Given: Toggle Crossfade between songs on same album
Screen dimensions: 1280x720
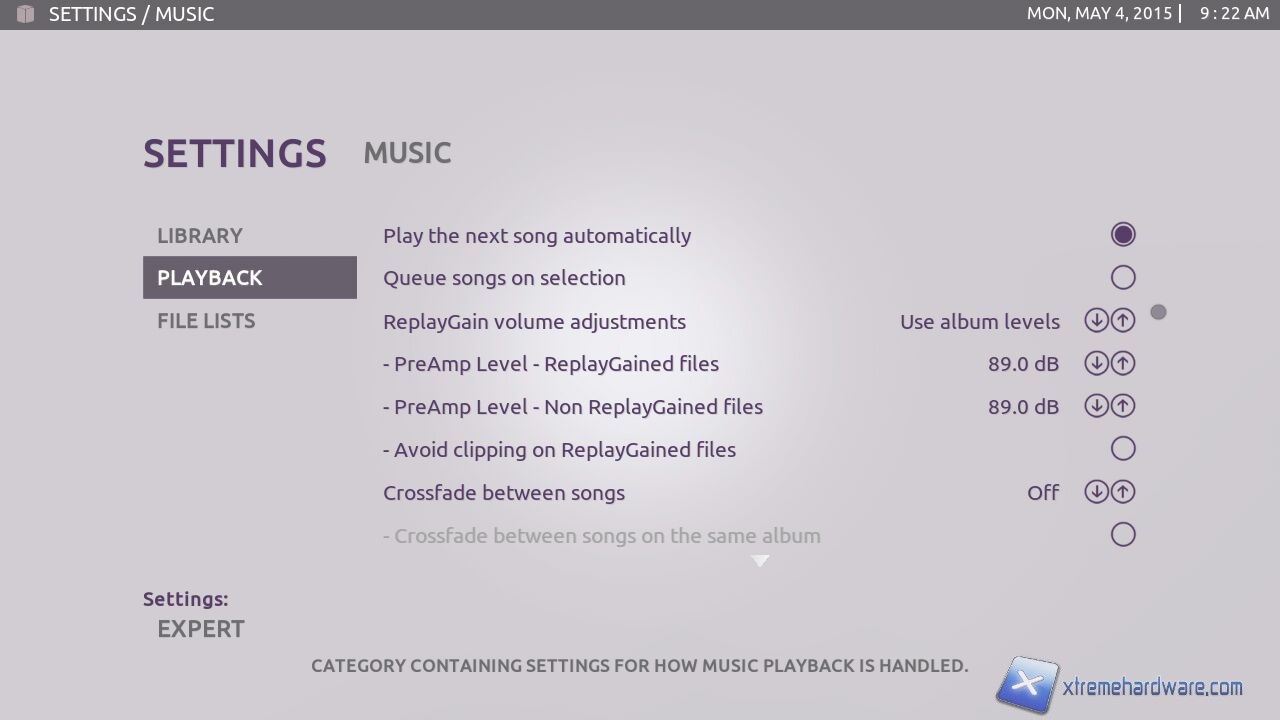Looking at the screenshot, I should point(1123,535).
